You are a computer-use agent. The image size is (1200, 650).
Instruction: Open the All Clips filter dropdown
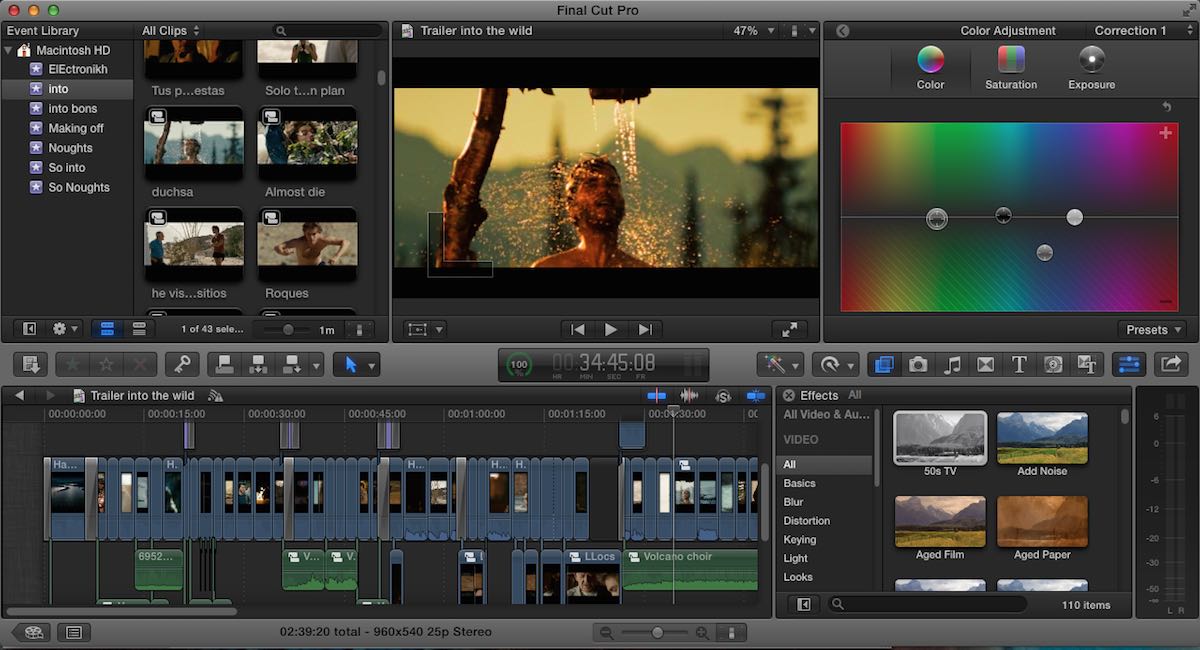(x=171, y=31)
